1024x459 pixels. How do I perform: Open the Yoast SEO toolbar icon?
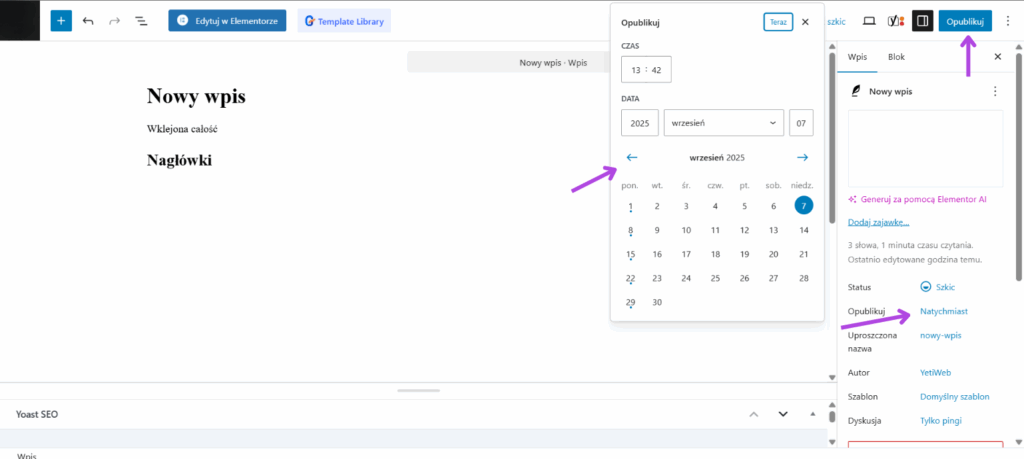pyautogui.click(x=895, y=20)
